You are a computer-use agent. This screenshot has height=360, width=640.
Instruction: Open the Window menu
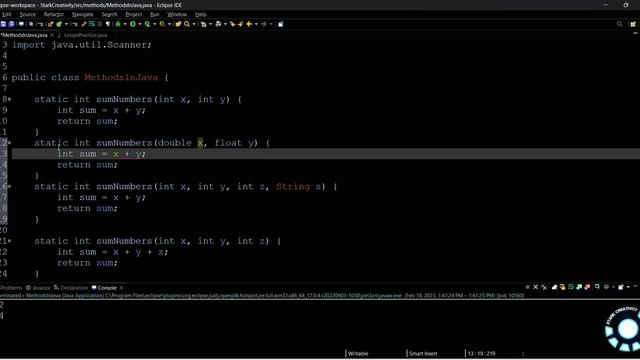click(x=177, y=14)
